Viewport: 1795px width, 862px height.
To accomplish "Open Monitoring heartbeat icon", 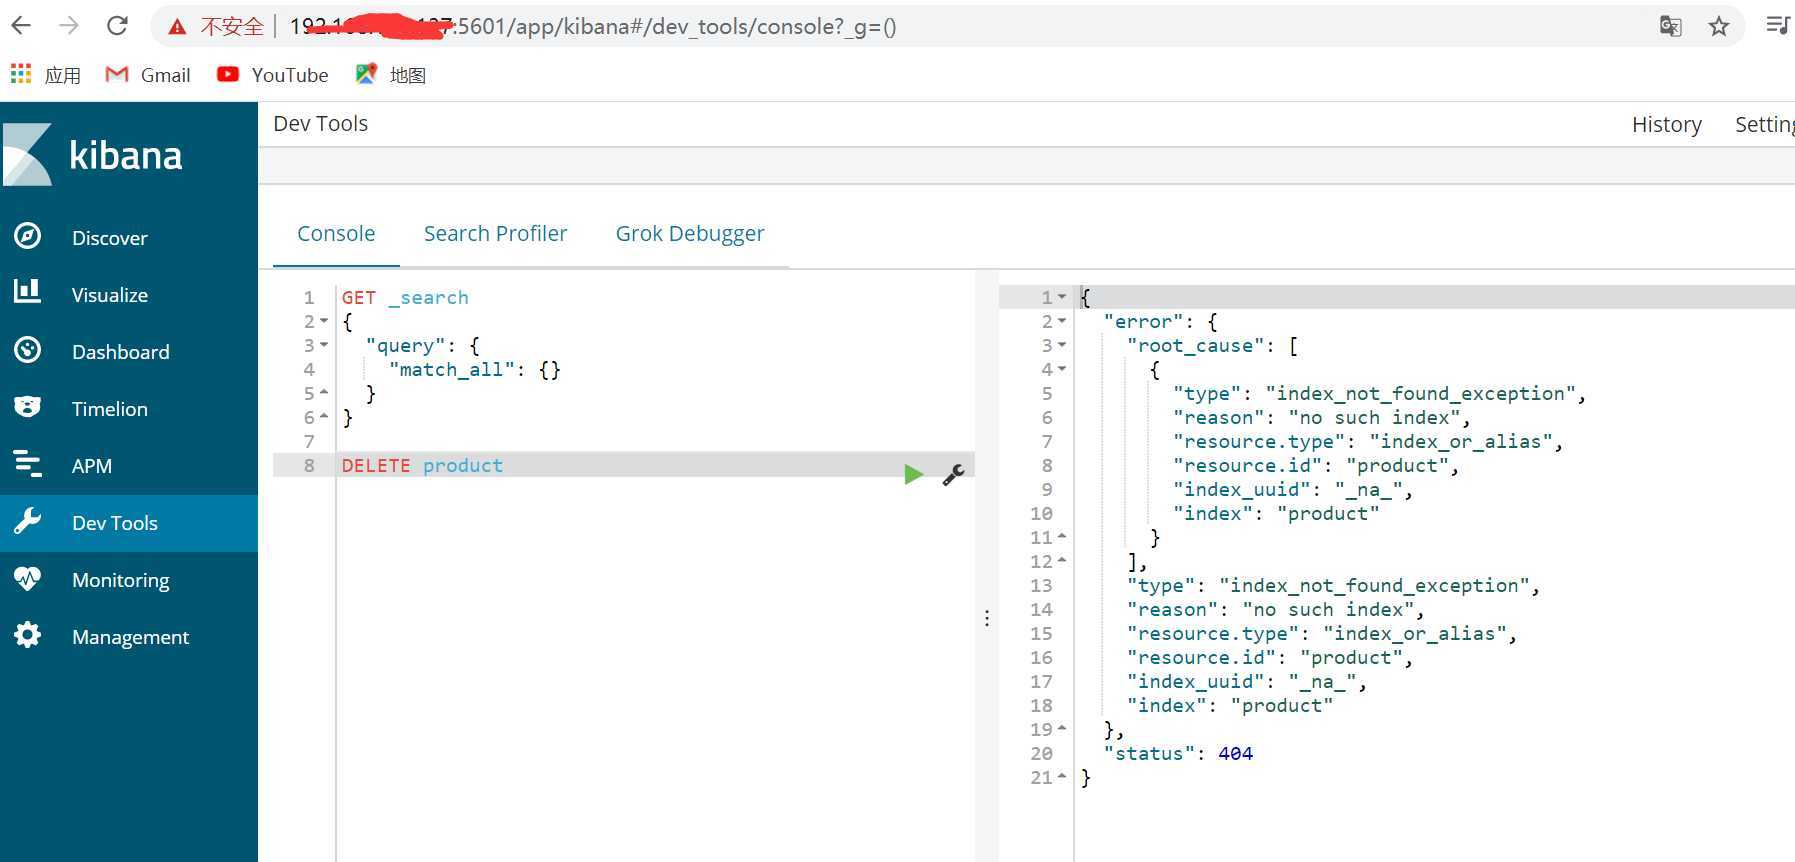I will 28,578.
